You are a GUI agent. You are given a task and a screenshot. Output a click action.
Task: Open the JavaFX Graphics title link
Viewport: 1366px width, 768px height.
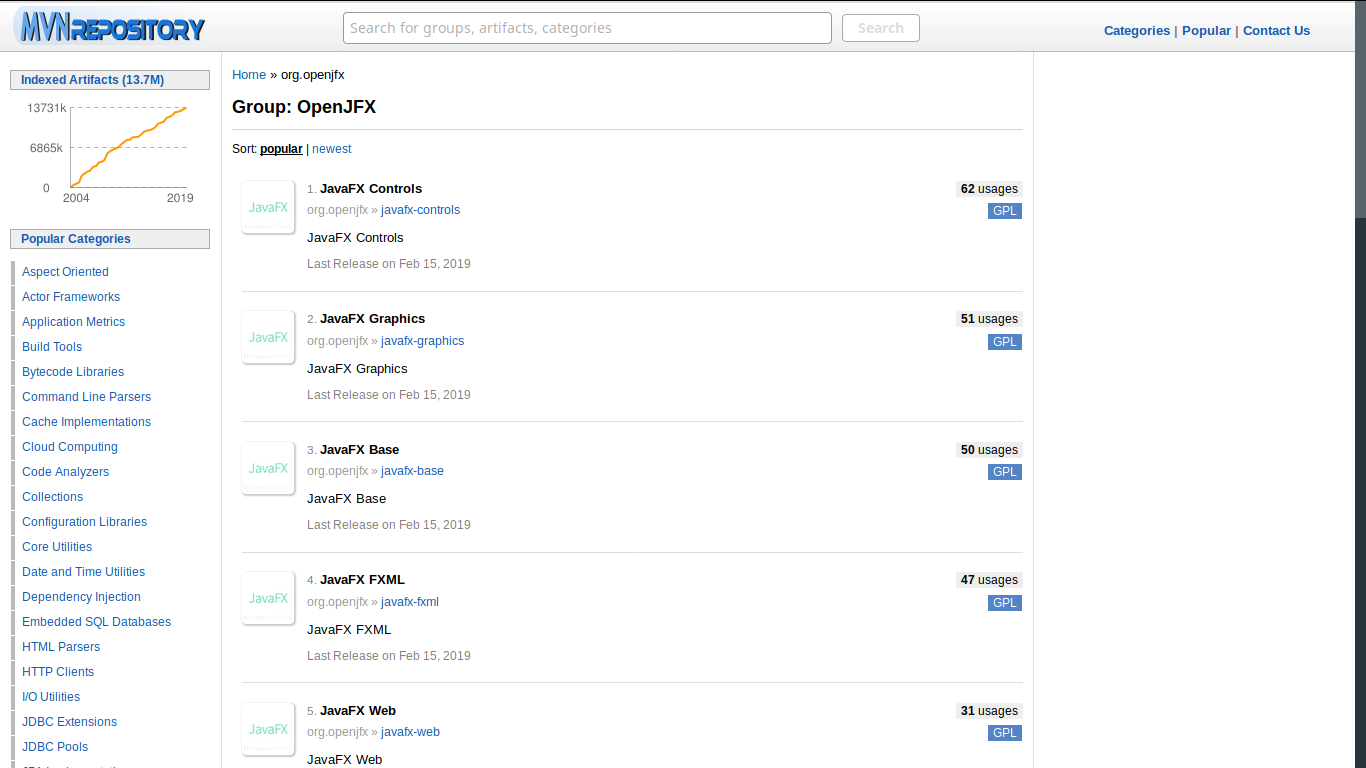372,319
